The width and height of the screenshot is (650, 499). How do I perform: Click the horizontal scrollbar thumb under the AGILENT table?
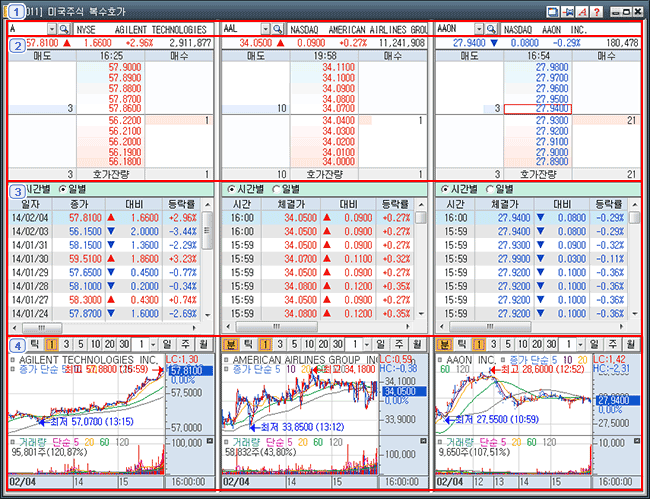42,328
